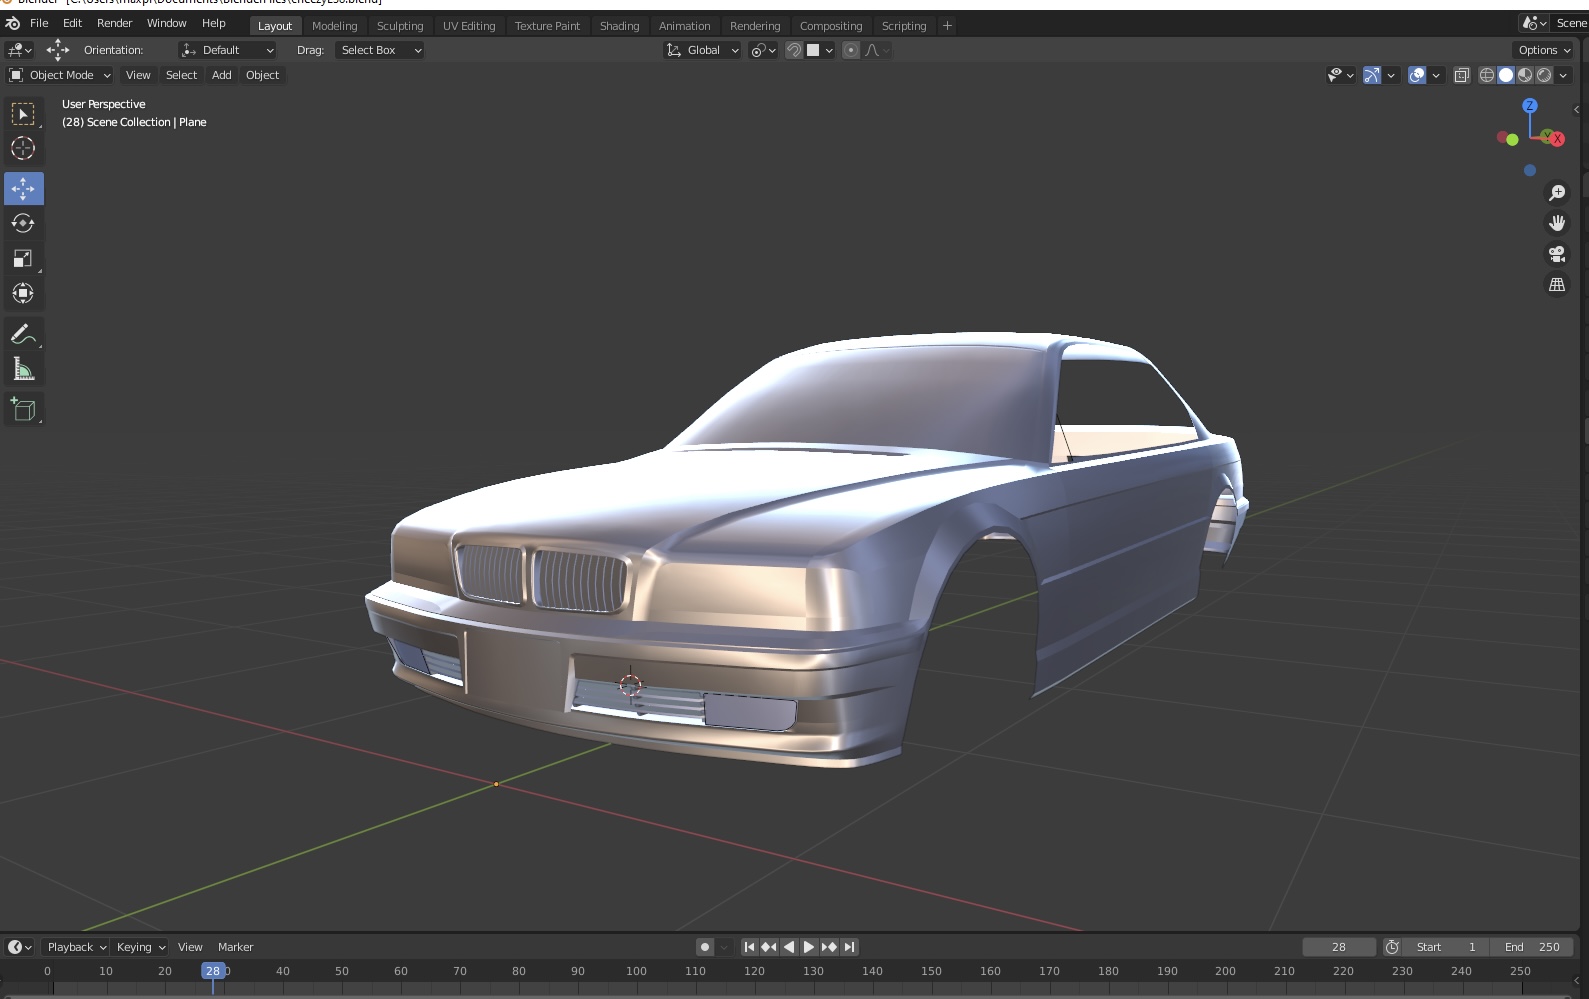Open the Edit menu
The image size is (1589, 999).
72,23
